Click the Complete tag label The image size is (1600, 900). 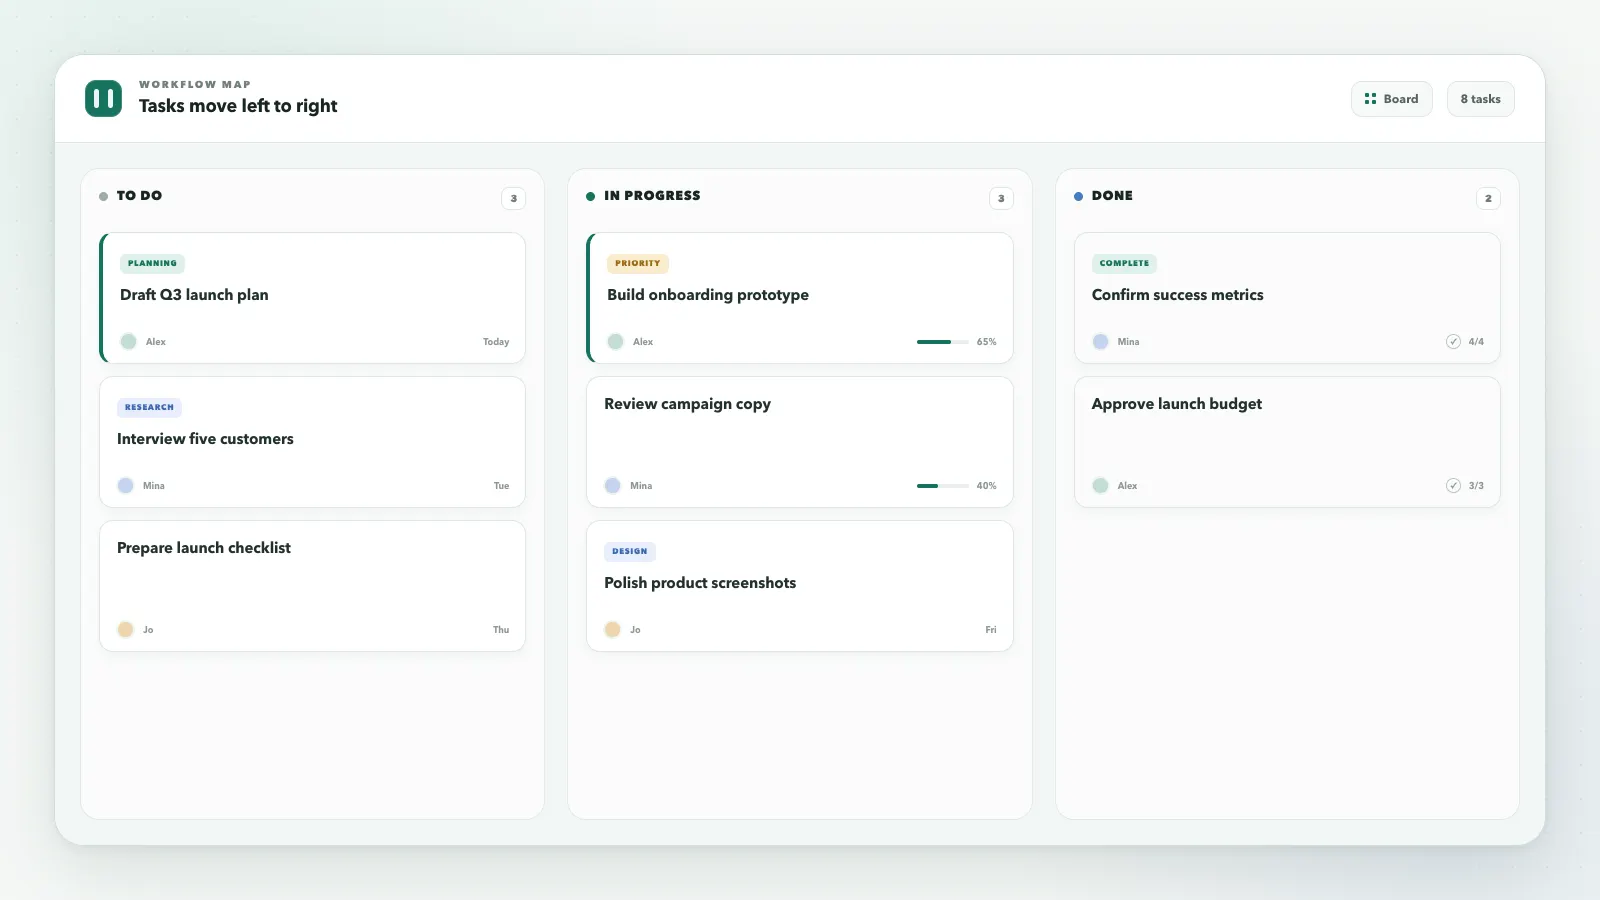(x=1124, y=264)
